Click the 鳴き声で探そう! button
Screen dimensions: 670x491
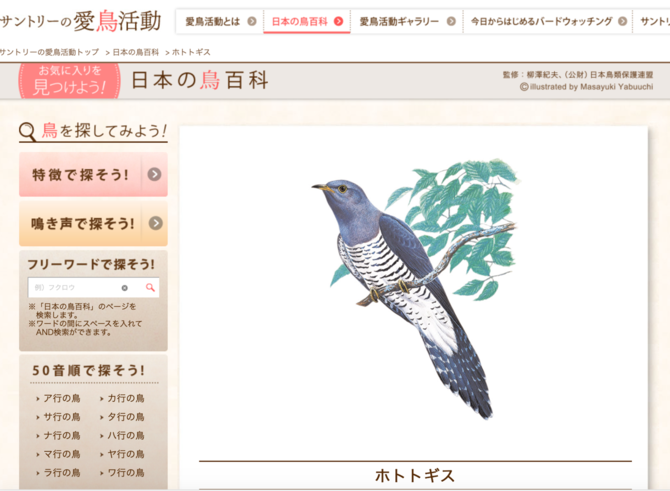(93, 223)
